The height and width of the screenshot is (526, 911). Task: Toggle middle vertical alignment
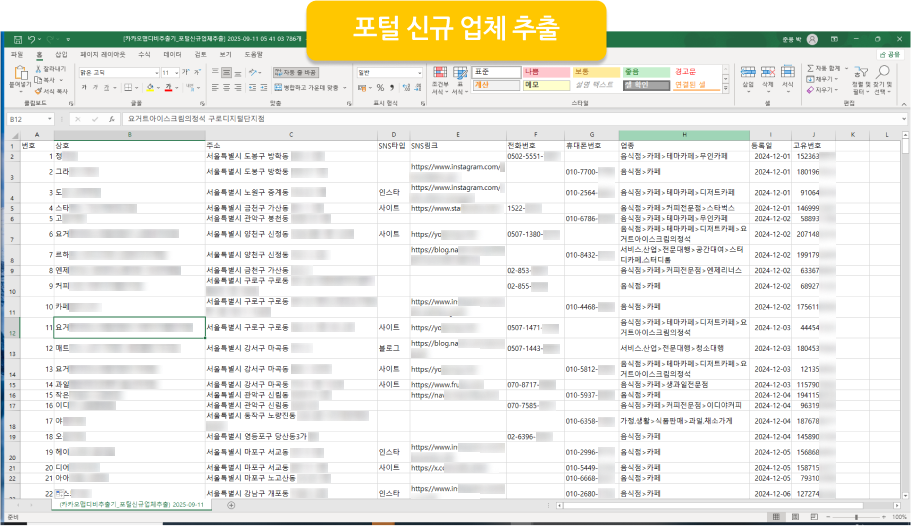[x=229, y=73]
